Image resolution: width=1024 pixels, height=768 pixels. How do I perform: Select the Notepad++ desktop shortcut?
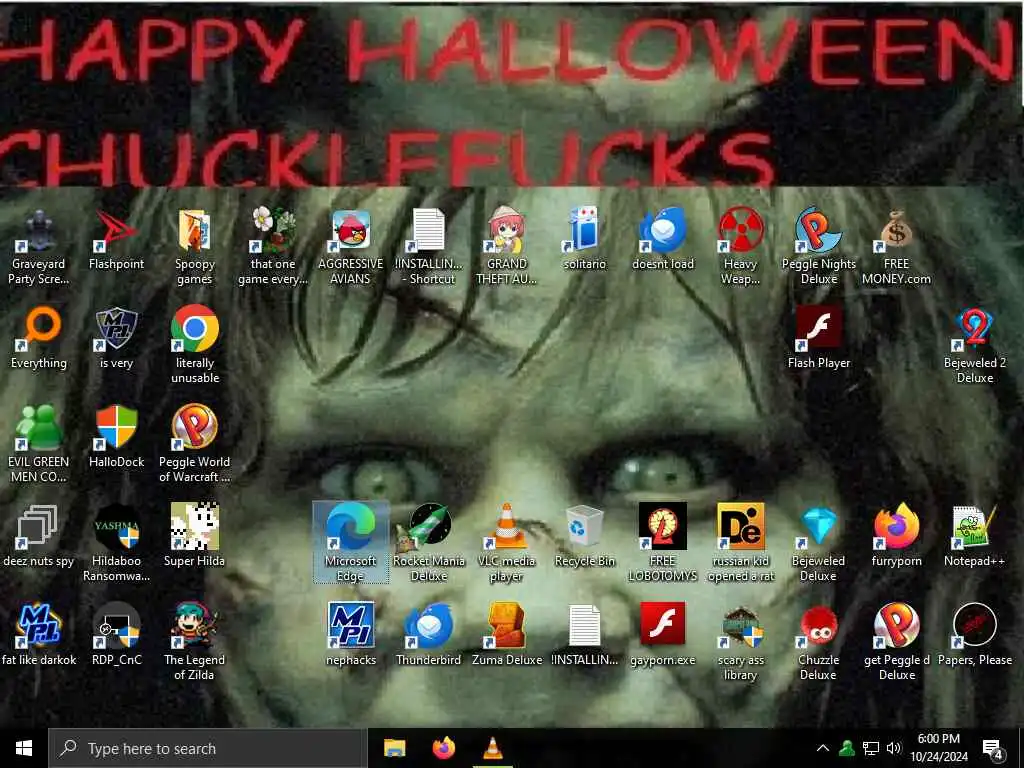click(x=974, y=537)
